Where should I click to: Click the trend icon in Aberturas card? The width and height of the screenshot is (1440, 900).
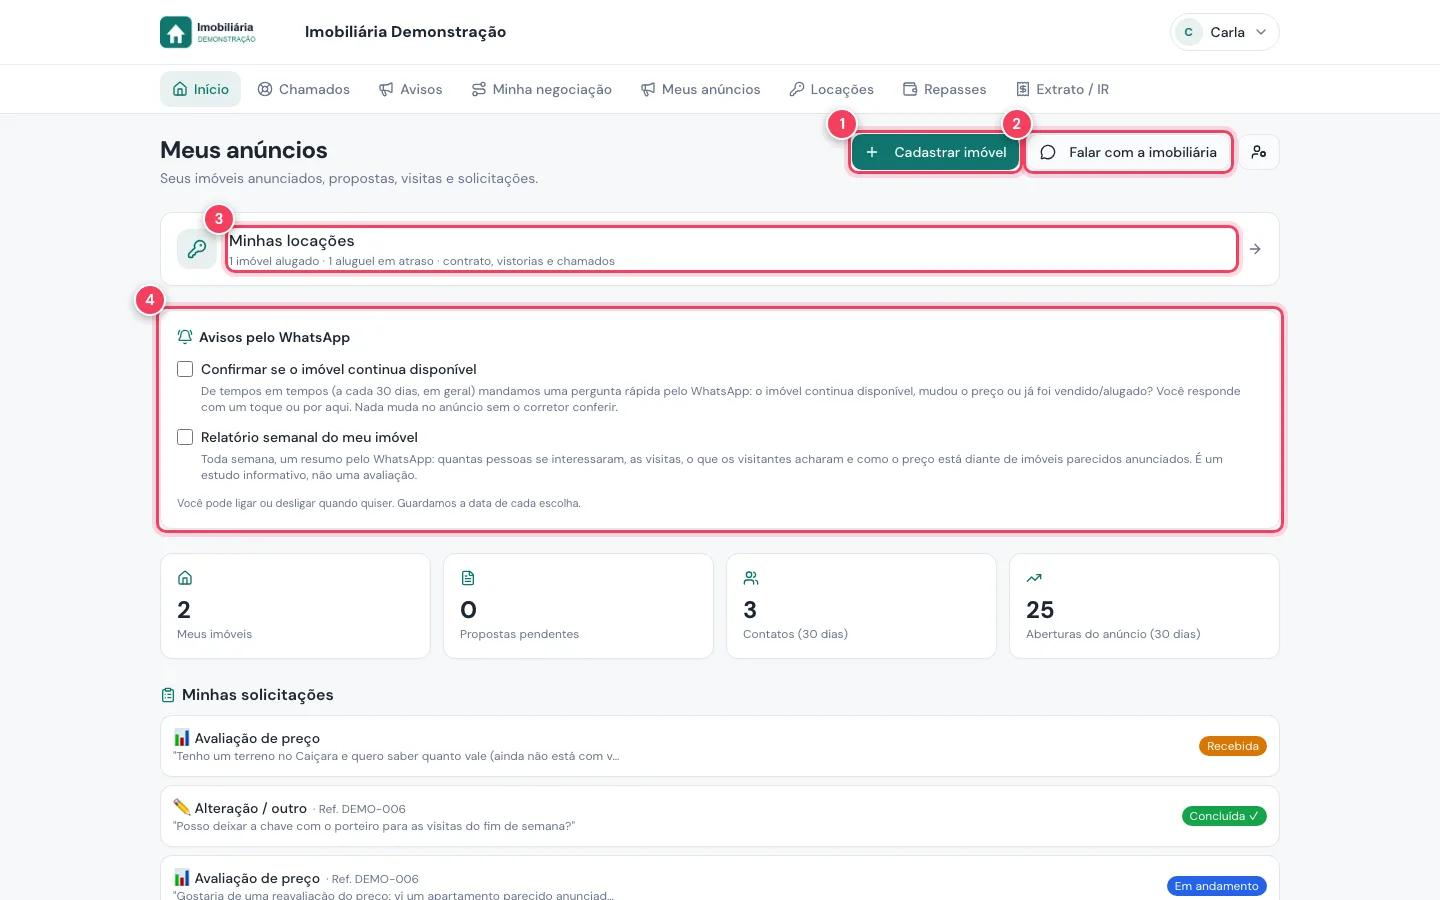click(1034, 578)
